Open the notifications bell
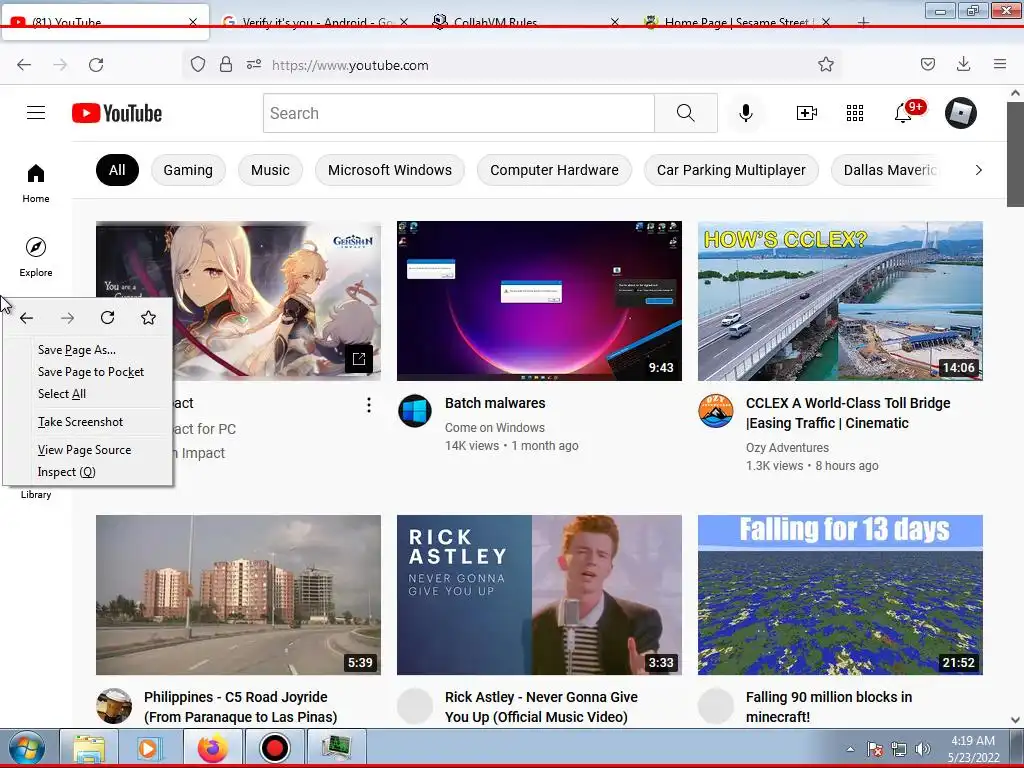1024x768 pixels. 903,113
